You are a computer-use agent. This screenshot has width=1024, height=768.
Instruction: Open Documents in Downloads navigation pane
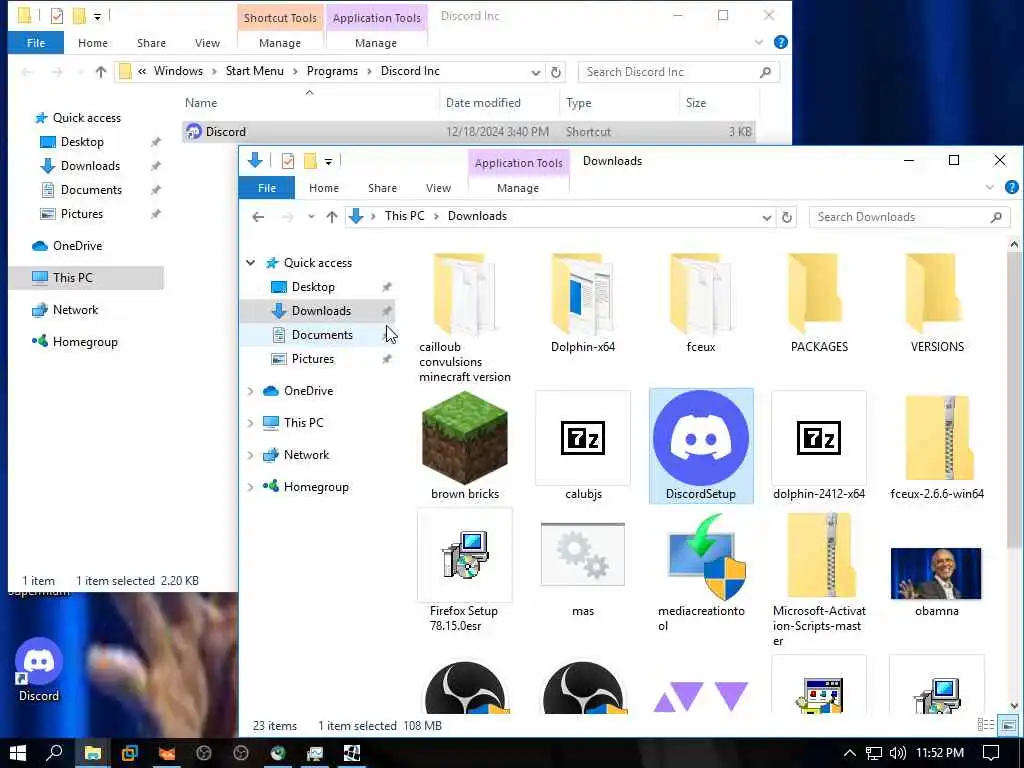pyautogui.click(x=322, y=335)
